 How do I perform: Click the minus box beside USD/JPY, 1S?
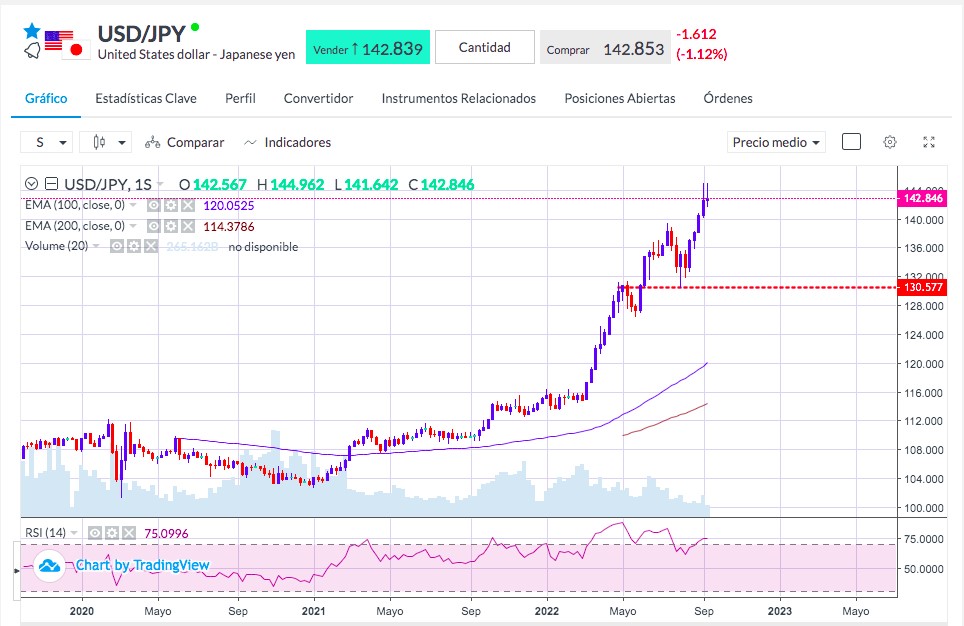pyautogui.click(x=52, y=184)
